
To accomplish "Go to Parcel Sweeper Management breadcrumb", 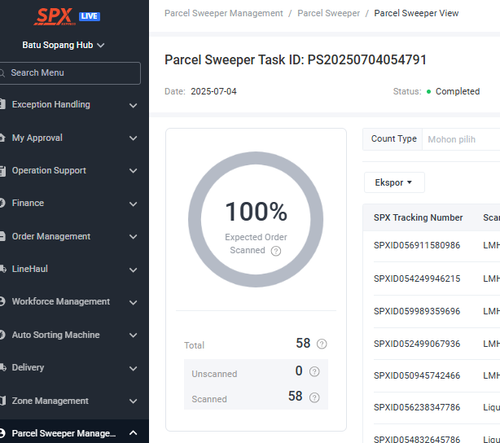I will coord(223,13).
